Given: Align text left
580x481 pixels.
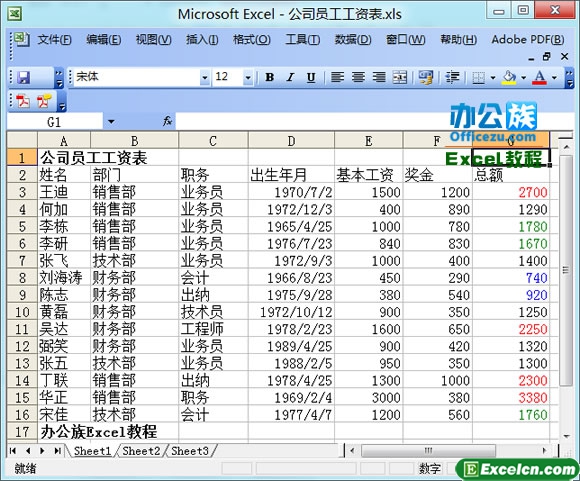Looking at the screenshot, I should click(337, 77).
